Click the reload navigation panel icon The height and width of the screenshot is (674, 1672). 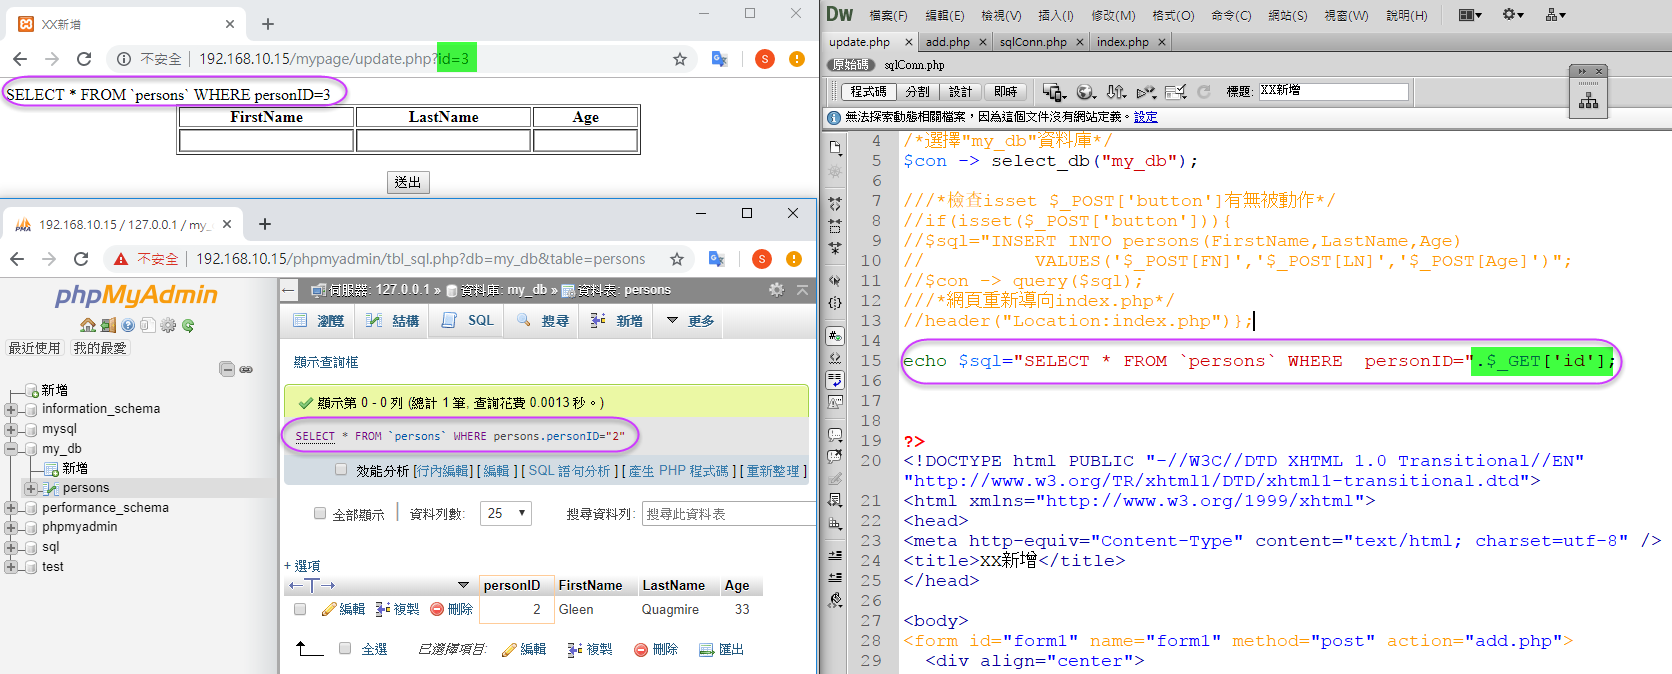click(188, 325)
